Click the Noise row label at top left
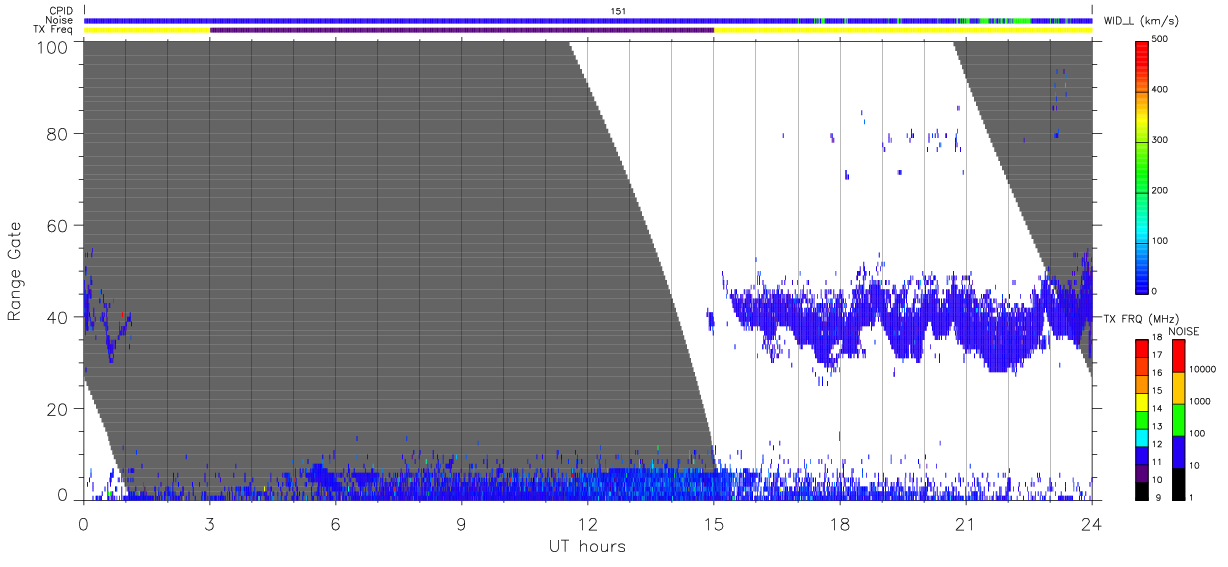The height and width of the screenshot is (567, 1228). point(60,20)
